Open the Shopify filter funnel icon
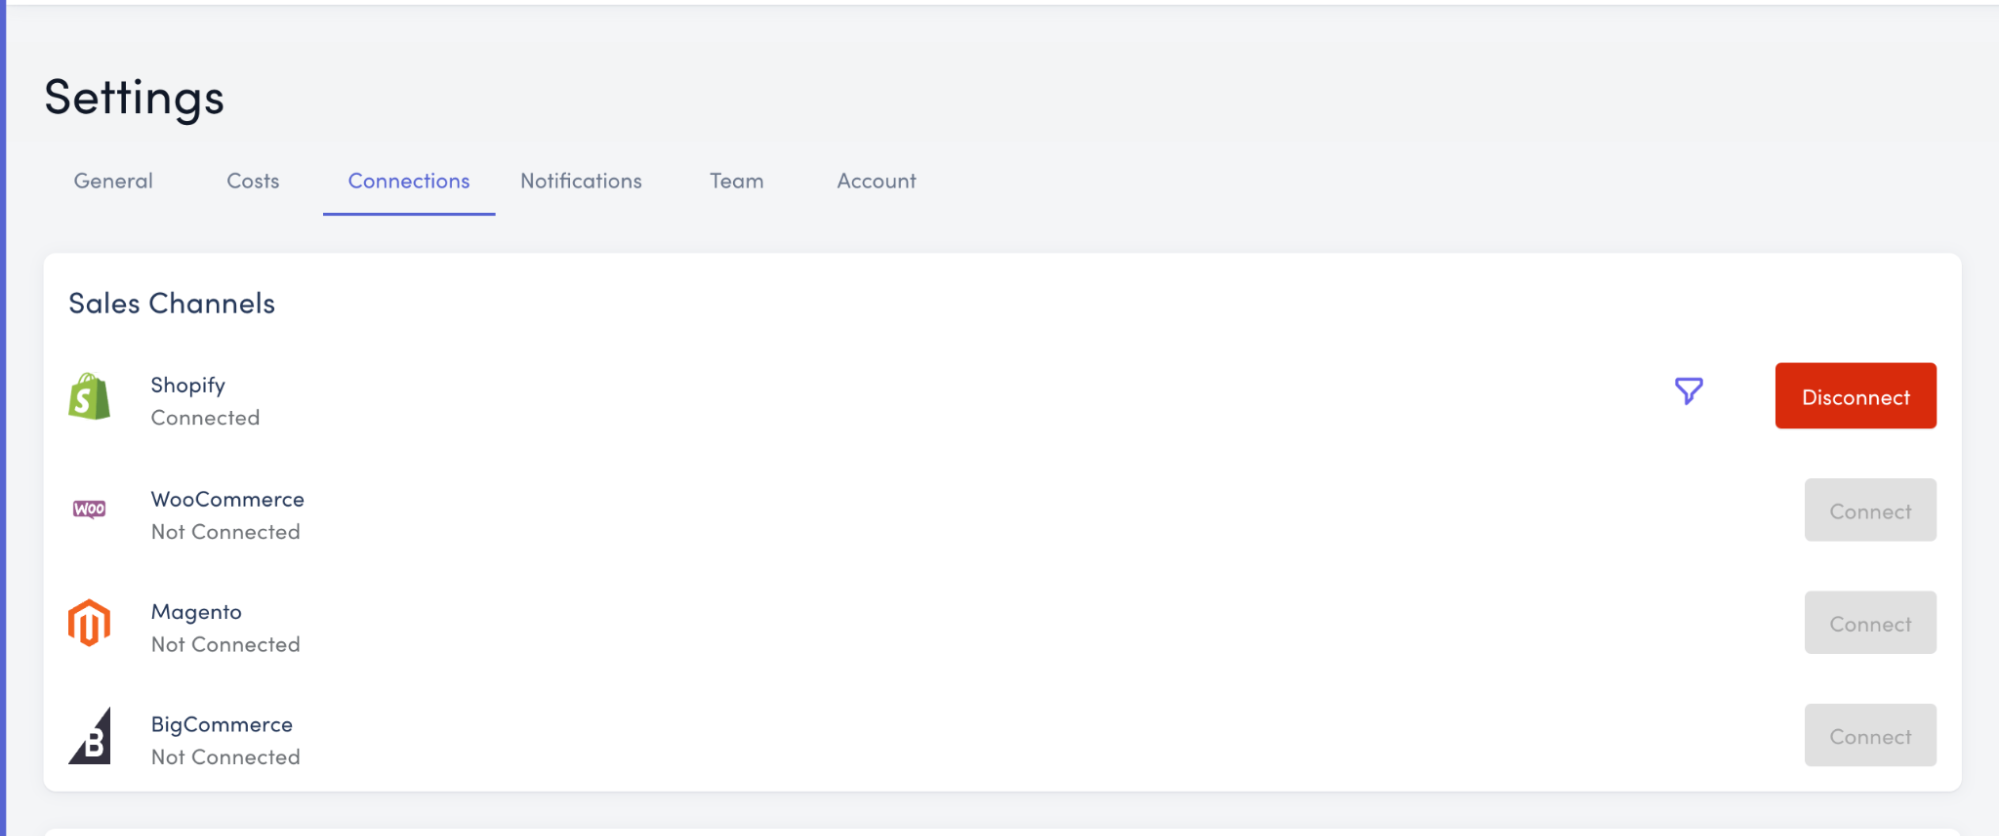The width and height of the screenshot is (1999, 836). [1688, 391]
